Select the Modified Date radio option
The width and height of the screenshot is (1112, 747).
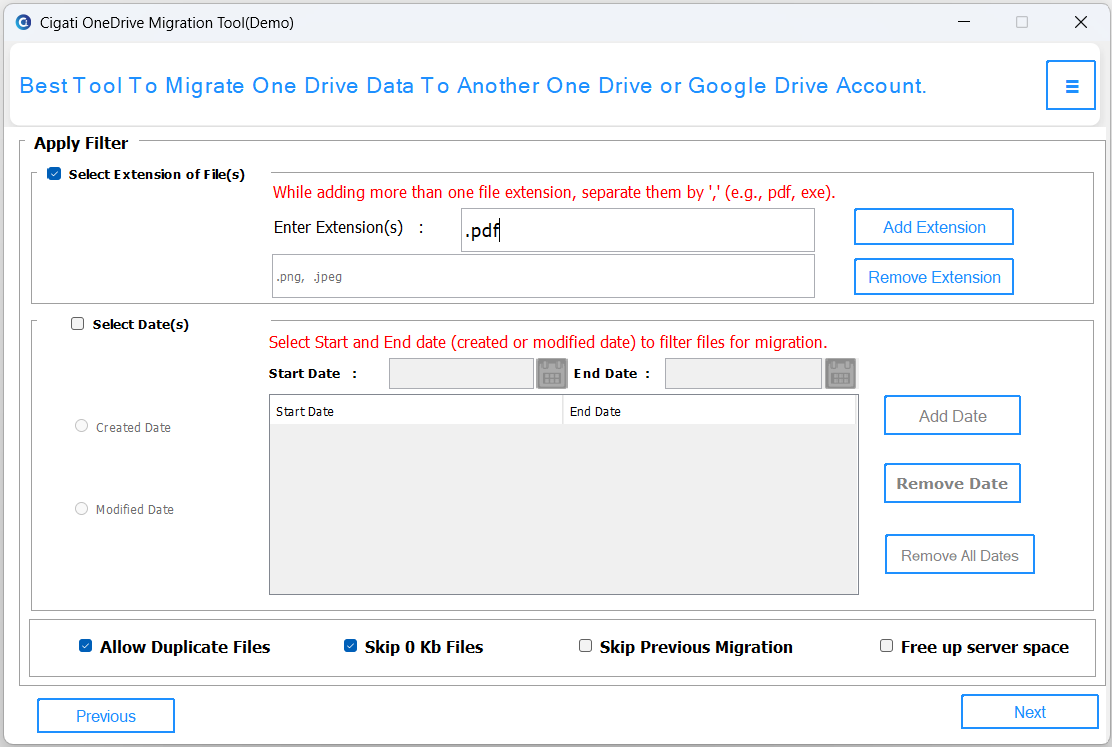coord(82,509)
